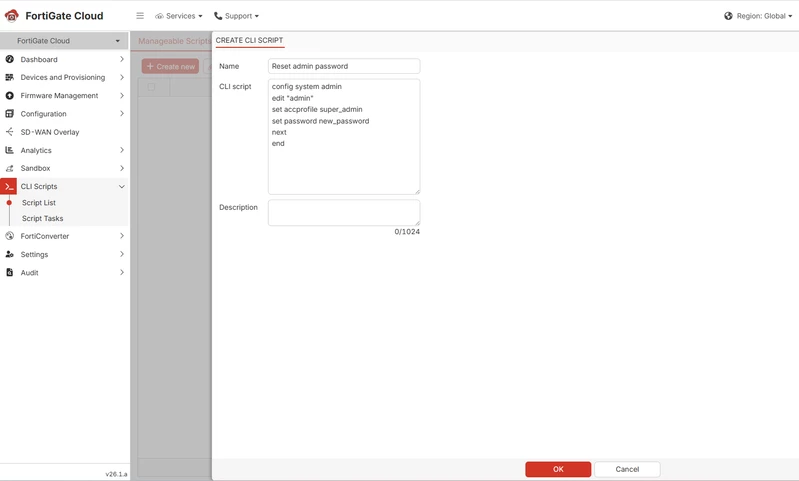Click the Dashboard gauge icon
799x481 pixels.
click(9, 59)
